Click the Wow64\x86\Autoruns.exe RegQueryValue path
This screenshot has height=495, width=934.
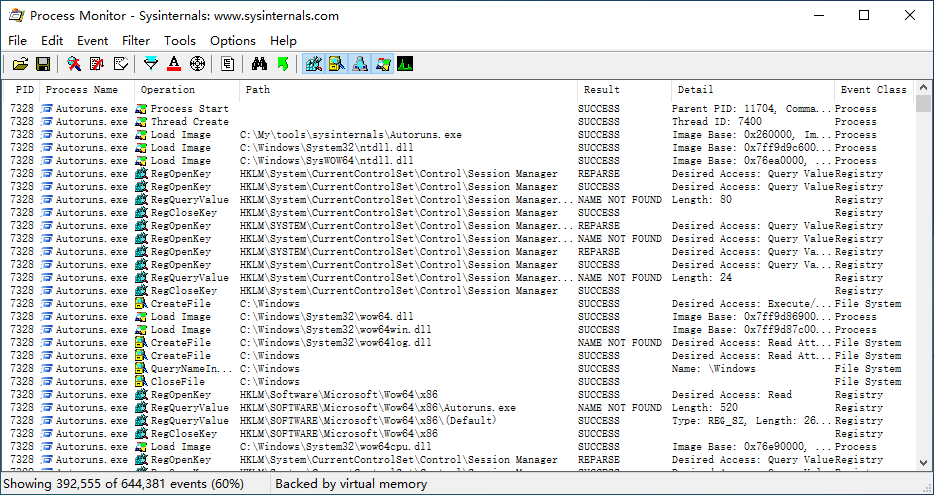(x=378, y=408)
